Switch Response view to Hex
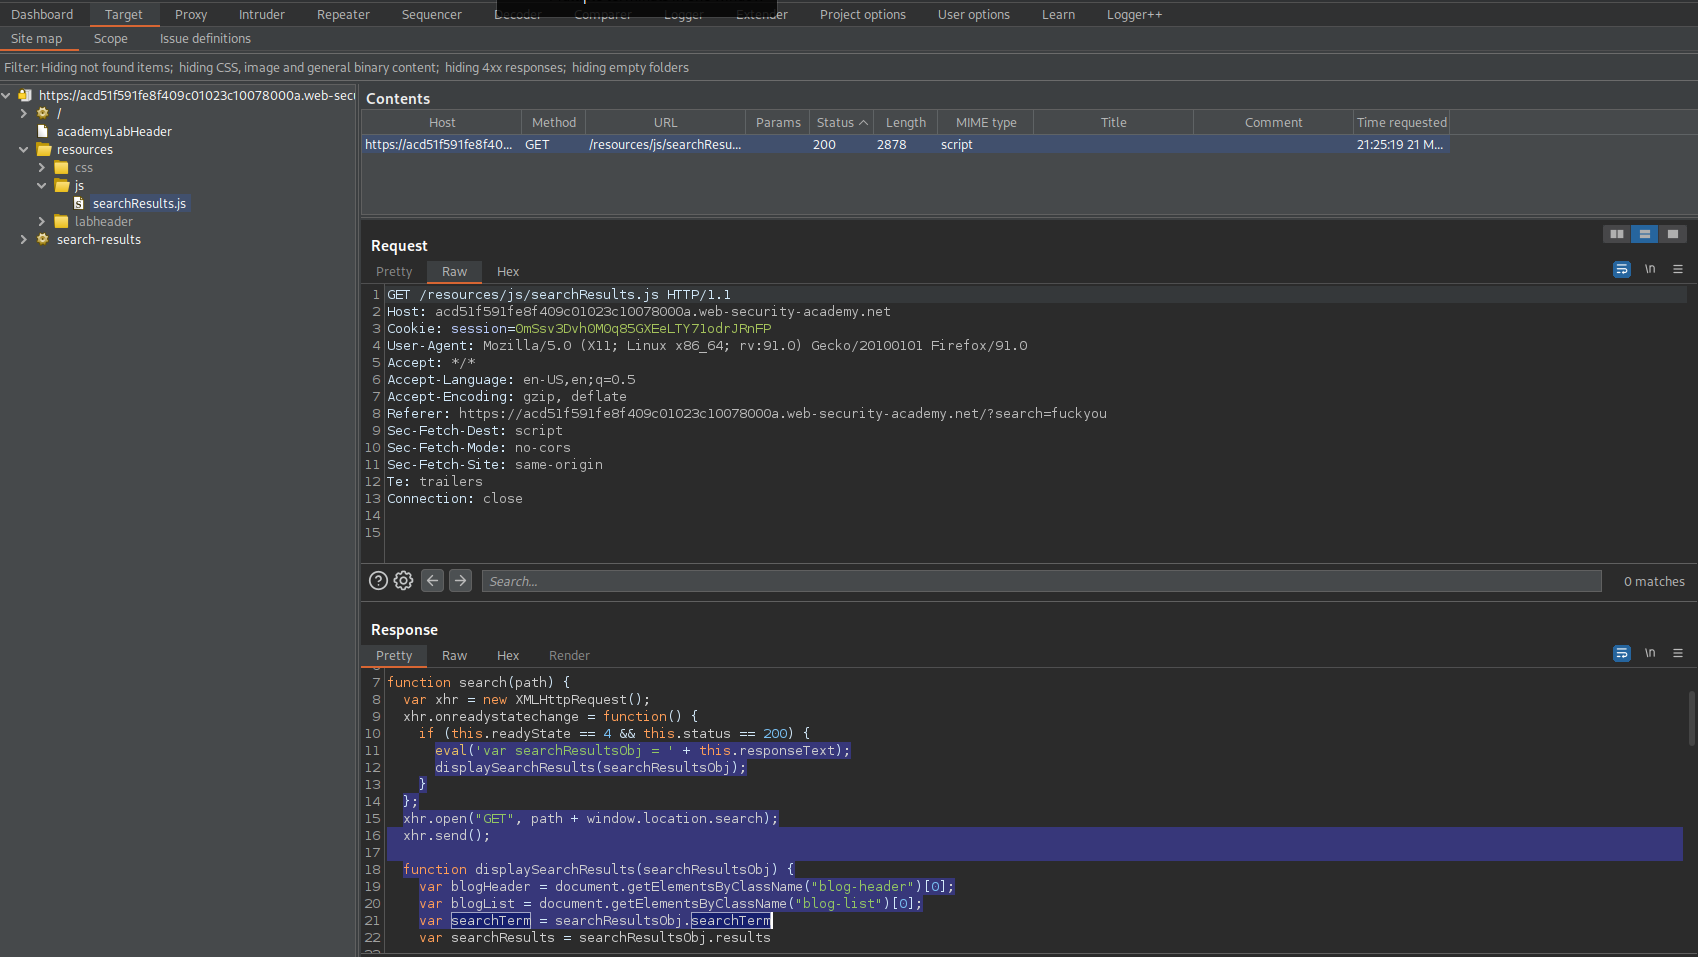Image resolution: width=1698 pixels, height=957 pixels. coord(508,656)
